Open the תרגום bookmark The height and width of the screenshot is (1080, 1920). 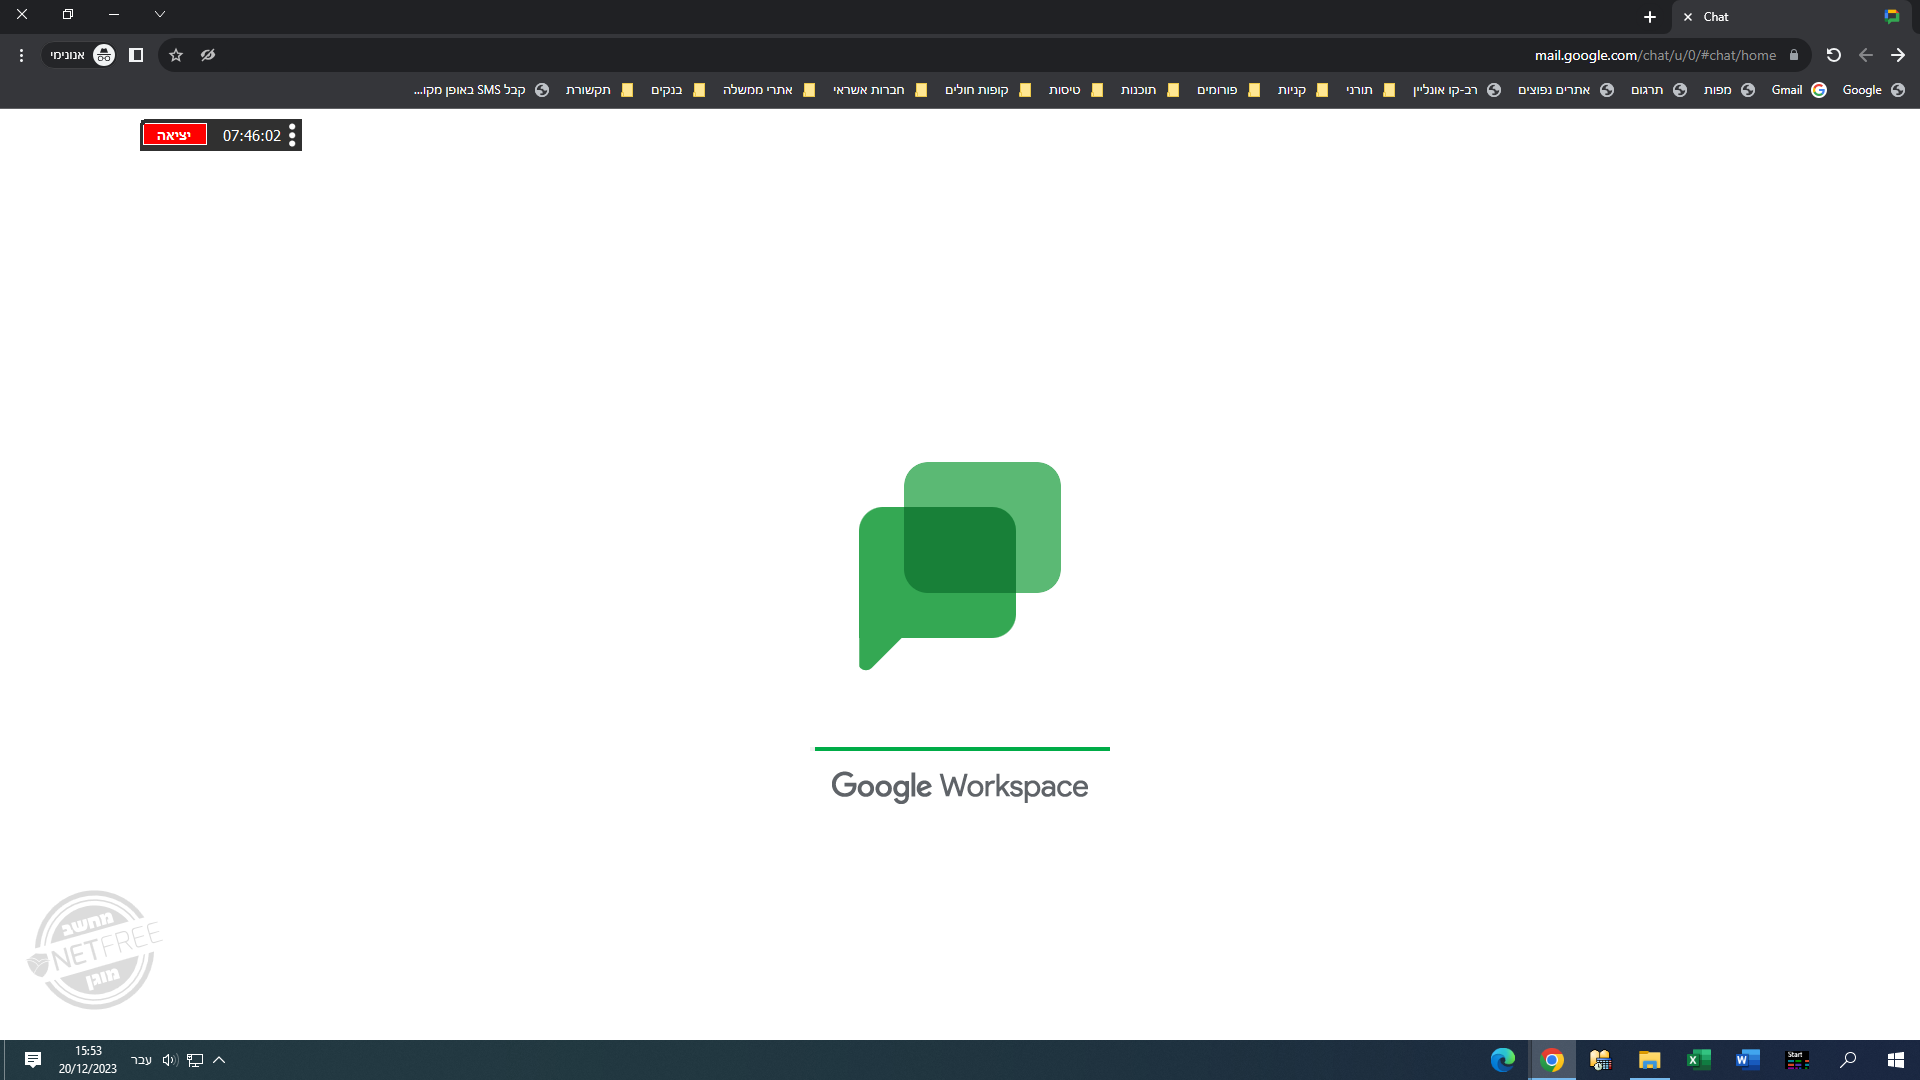1659,90
